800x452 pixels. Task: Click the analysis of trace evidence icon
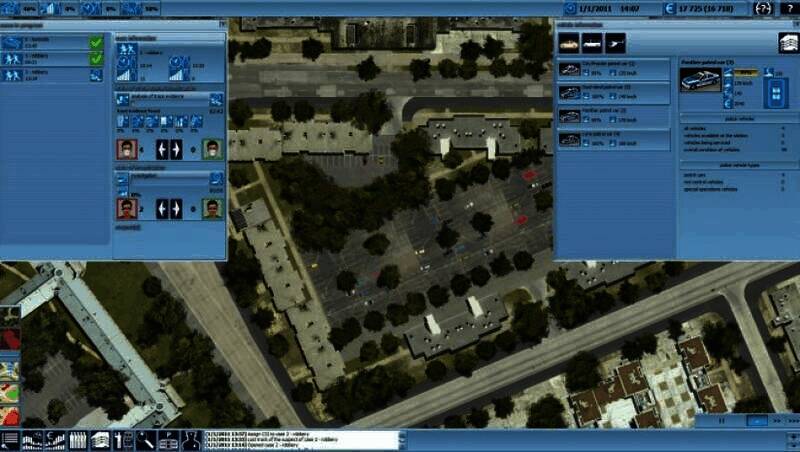(x=122, y=99)
